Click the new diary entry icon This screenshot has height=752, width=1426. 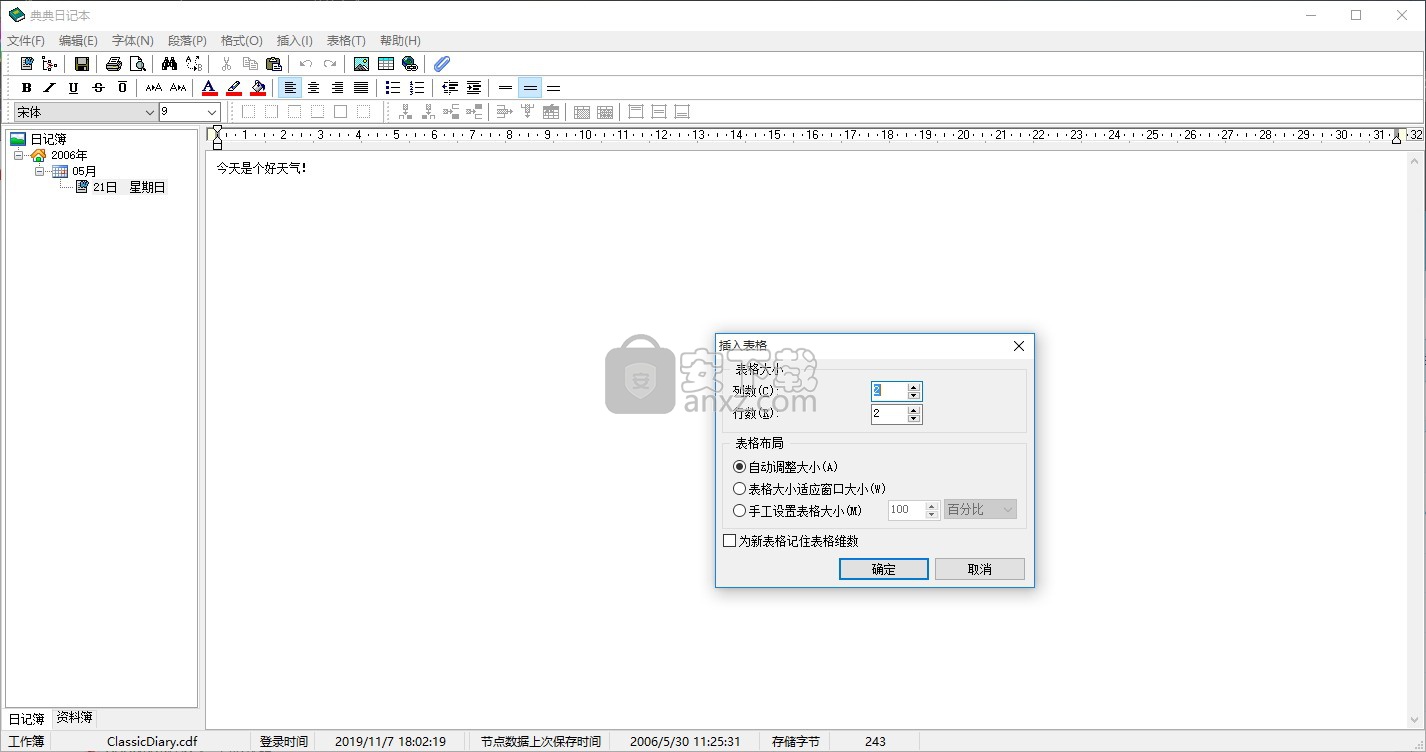click(x=27, y=64)
